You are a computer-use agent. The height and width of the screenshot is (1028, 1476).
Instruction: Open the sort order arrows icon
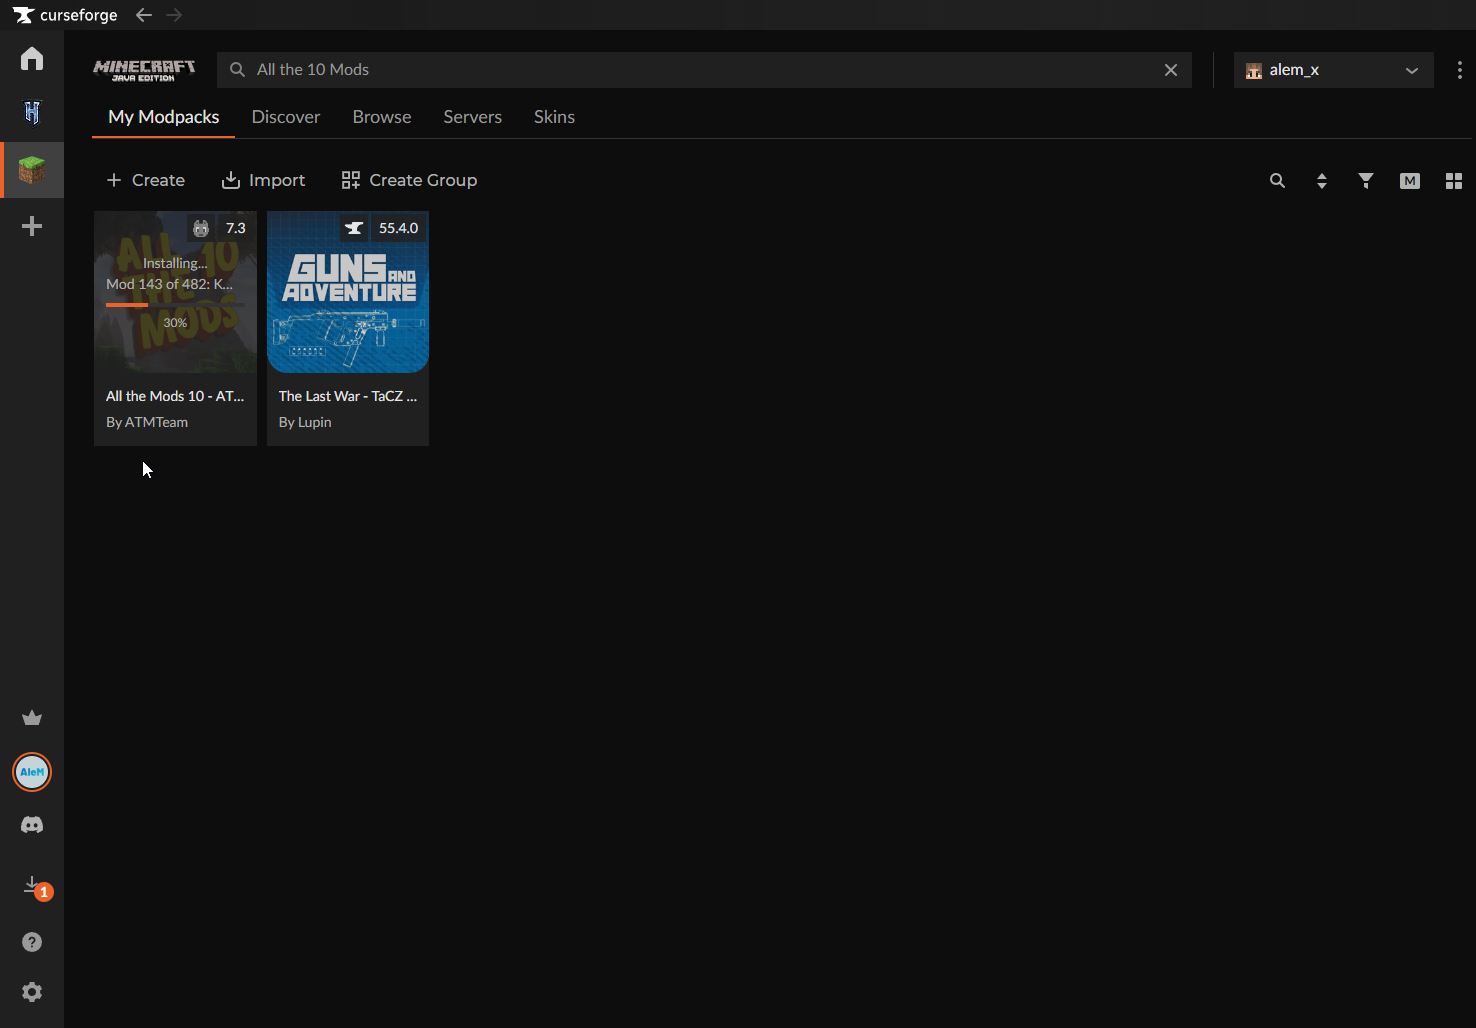coord(1322,181)
